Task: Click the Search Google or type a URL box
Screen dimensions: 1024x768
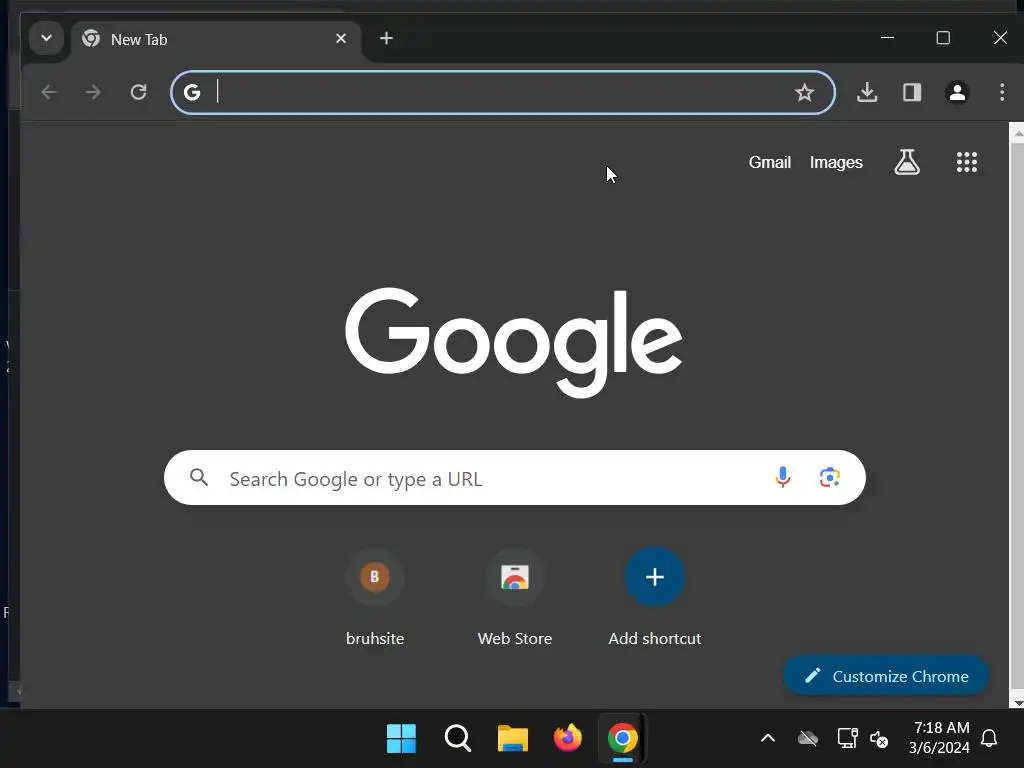Action: point(515,478)
